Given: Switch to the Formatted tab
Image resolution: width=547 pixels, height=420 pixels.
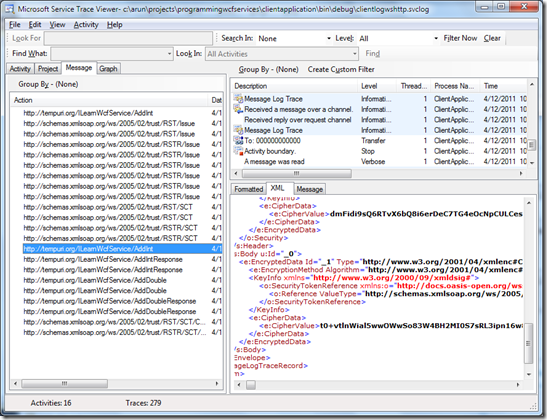Looking at the screenshot, I should tap(248, 189).
